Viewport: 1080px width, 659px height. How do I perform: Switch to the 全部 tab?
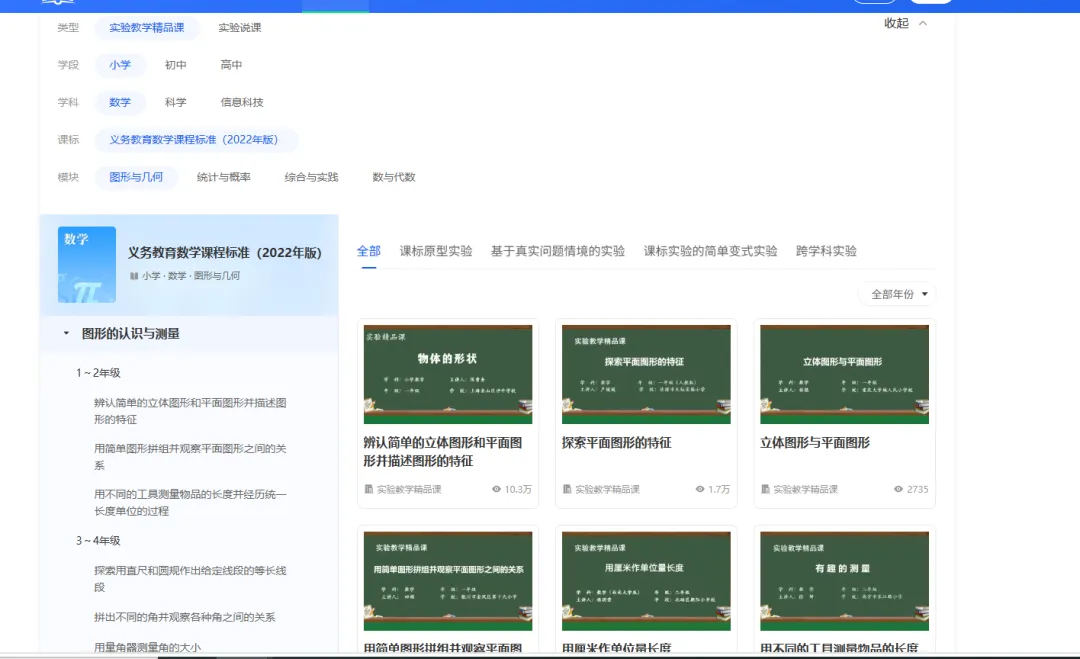tap(368, 251)
